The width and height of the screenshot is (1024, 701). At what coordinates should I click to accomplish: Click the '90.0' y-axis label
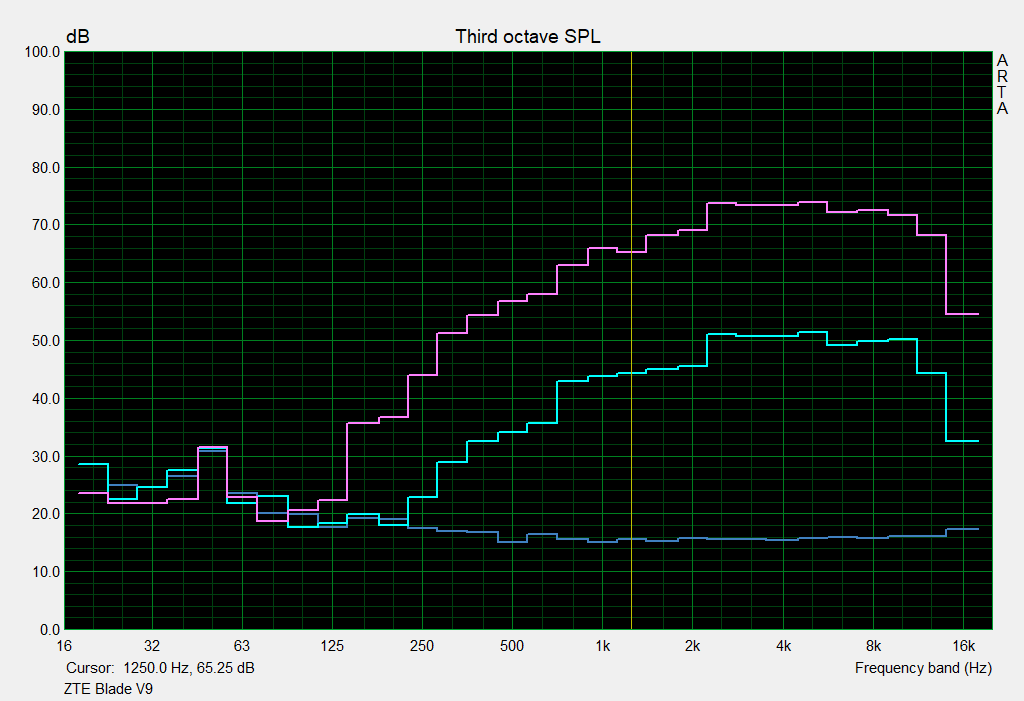point(46,110)
